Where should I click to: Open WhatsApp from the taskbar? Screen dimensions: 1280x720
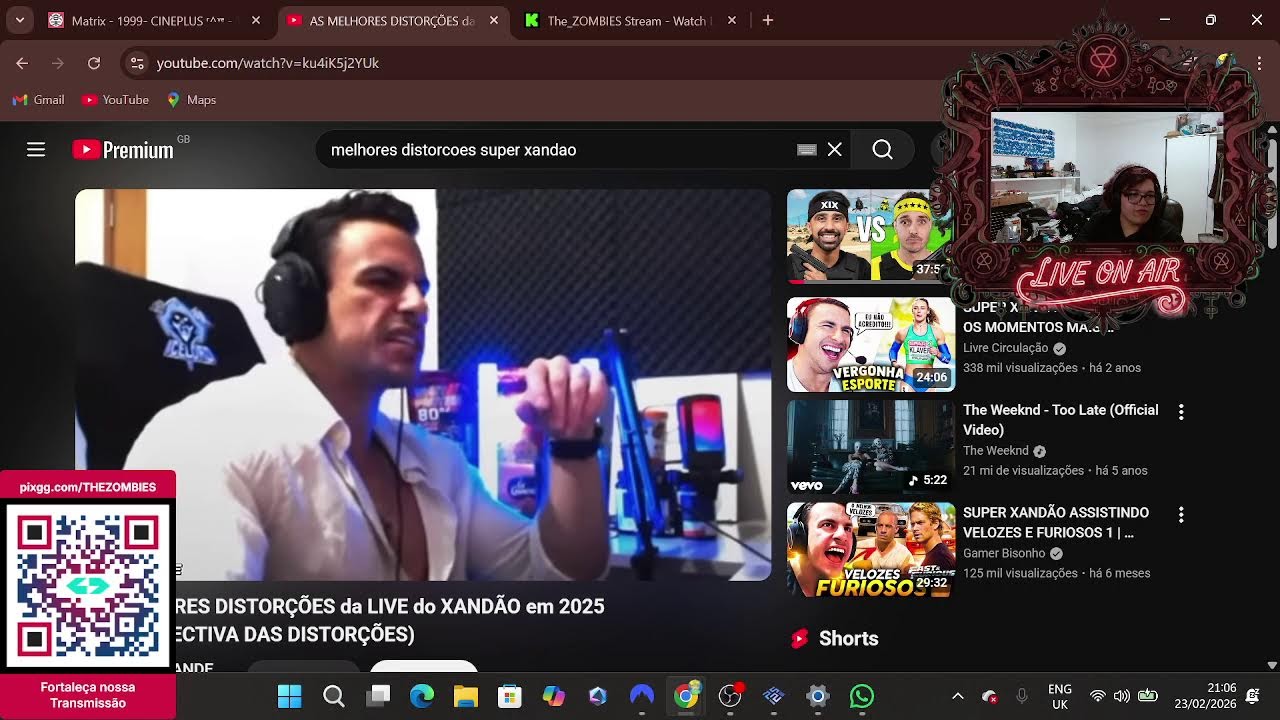[x=862, y=696]
